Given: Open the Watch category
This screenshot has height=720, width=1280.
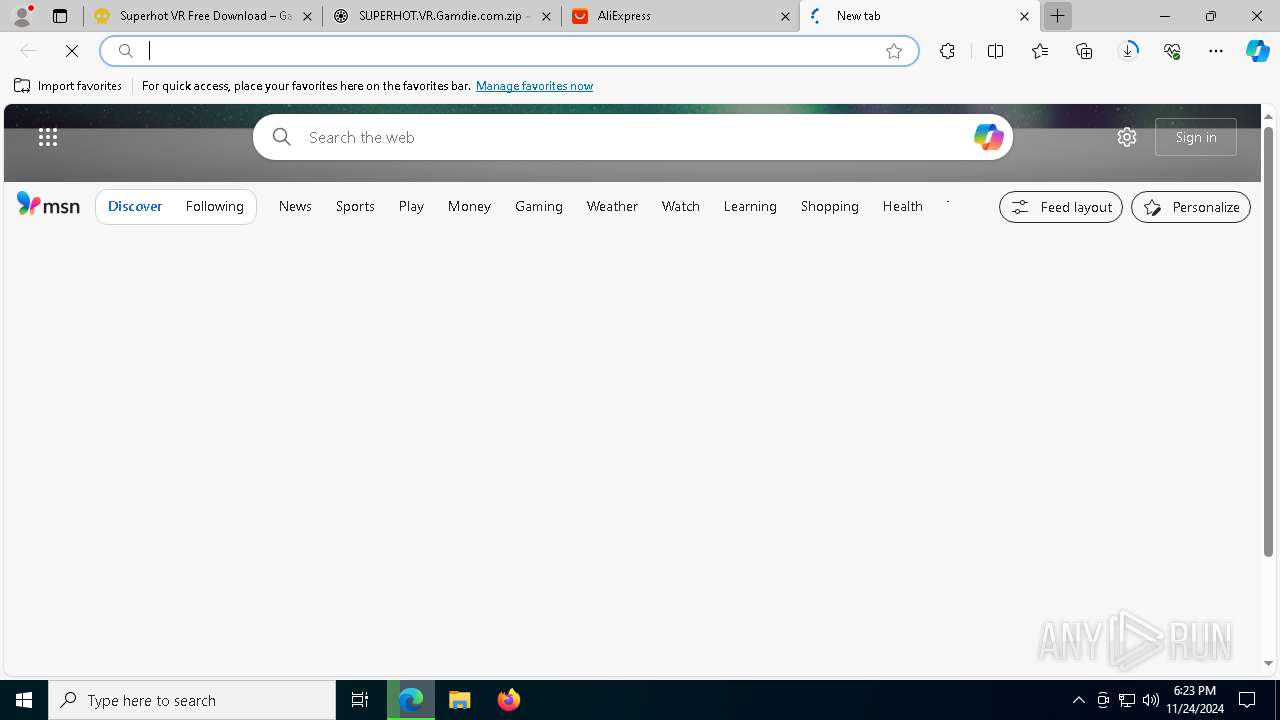Looking at the screenshot, I should point(681,206).
